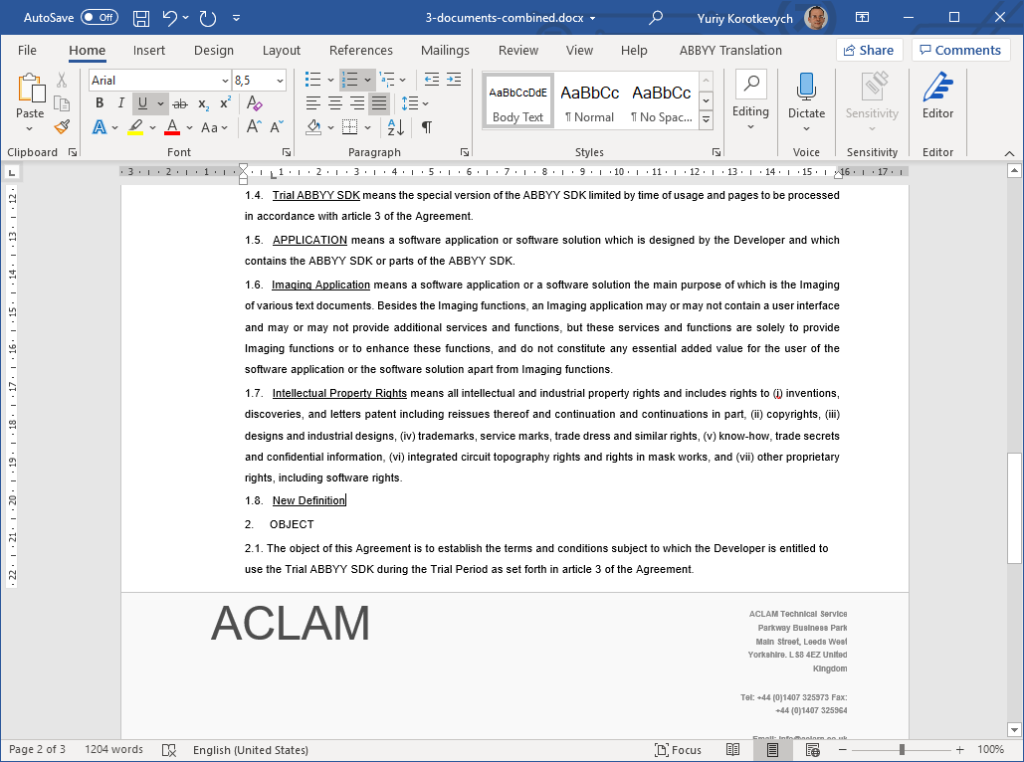Center the paragraph text
Image resolution: width=1024 pixels, height=762 pixels.
tap(336, 103)
